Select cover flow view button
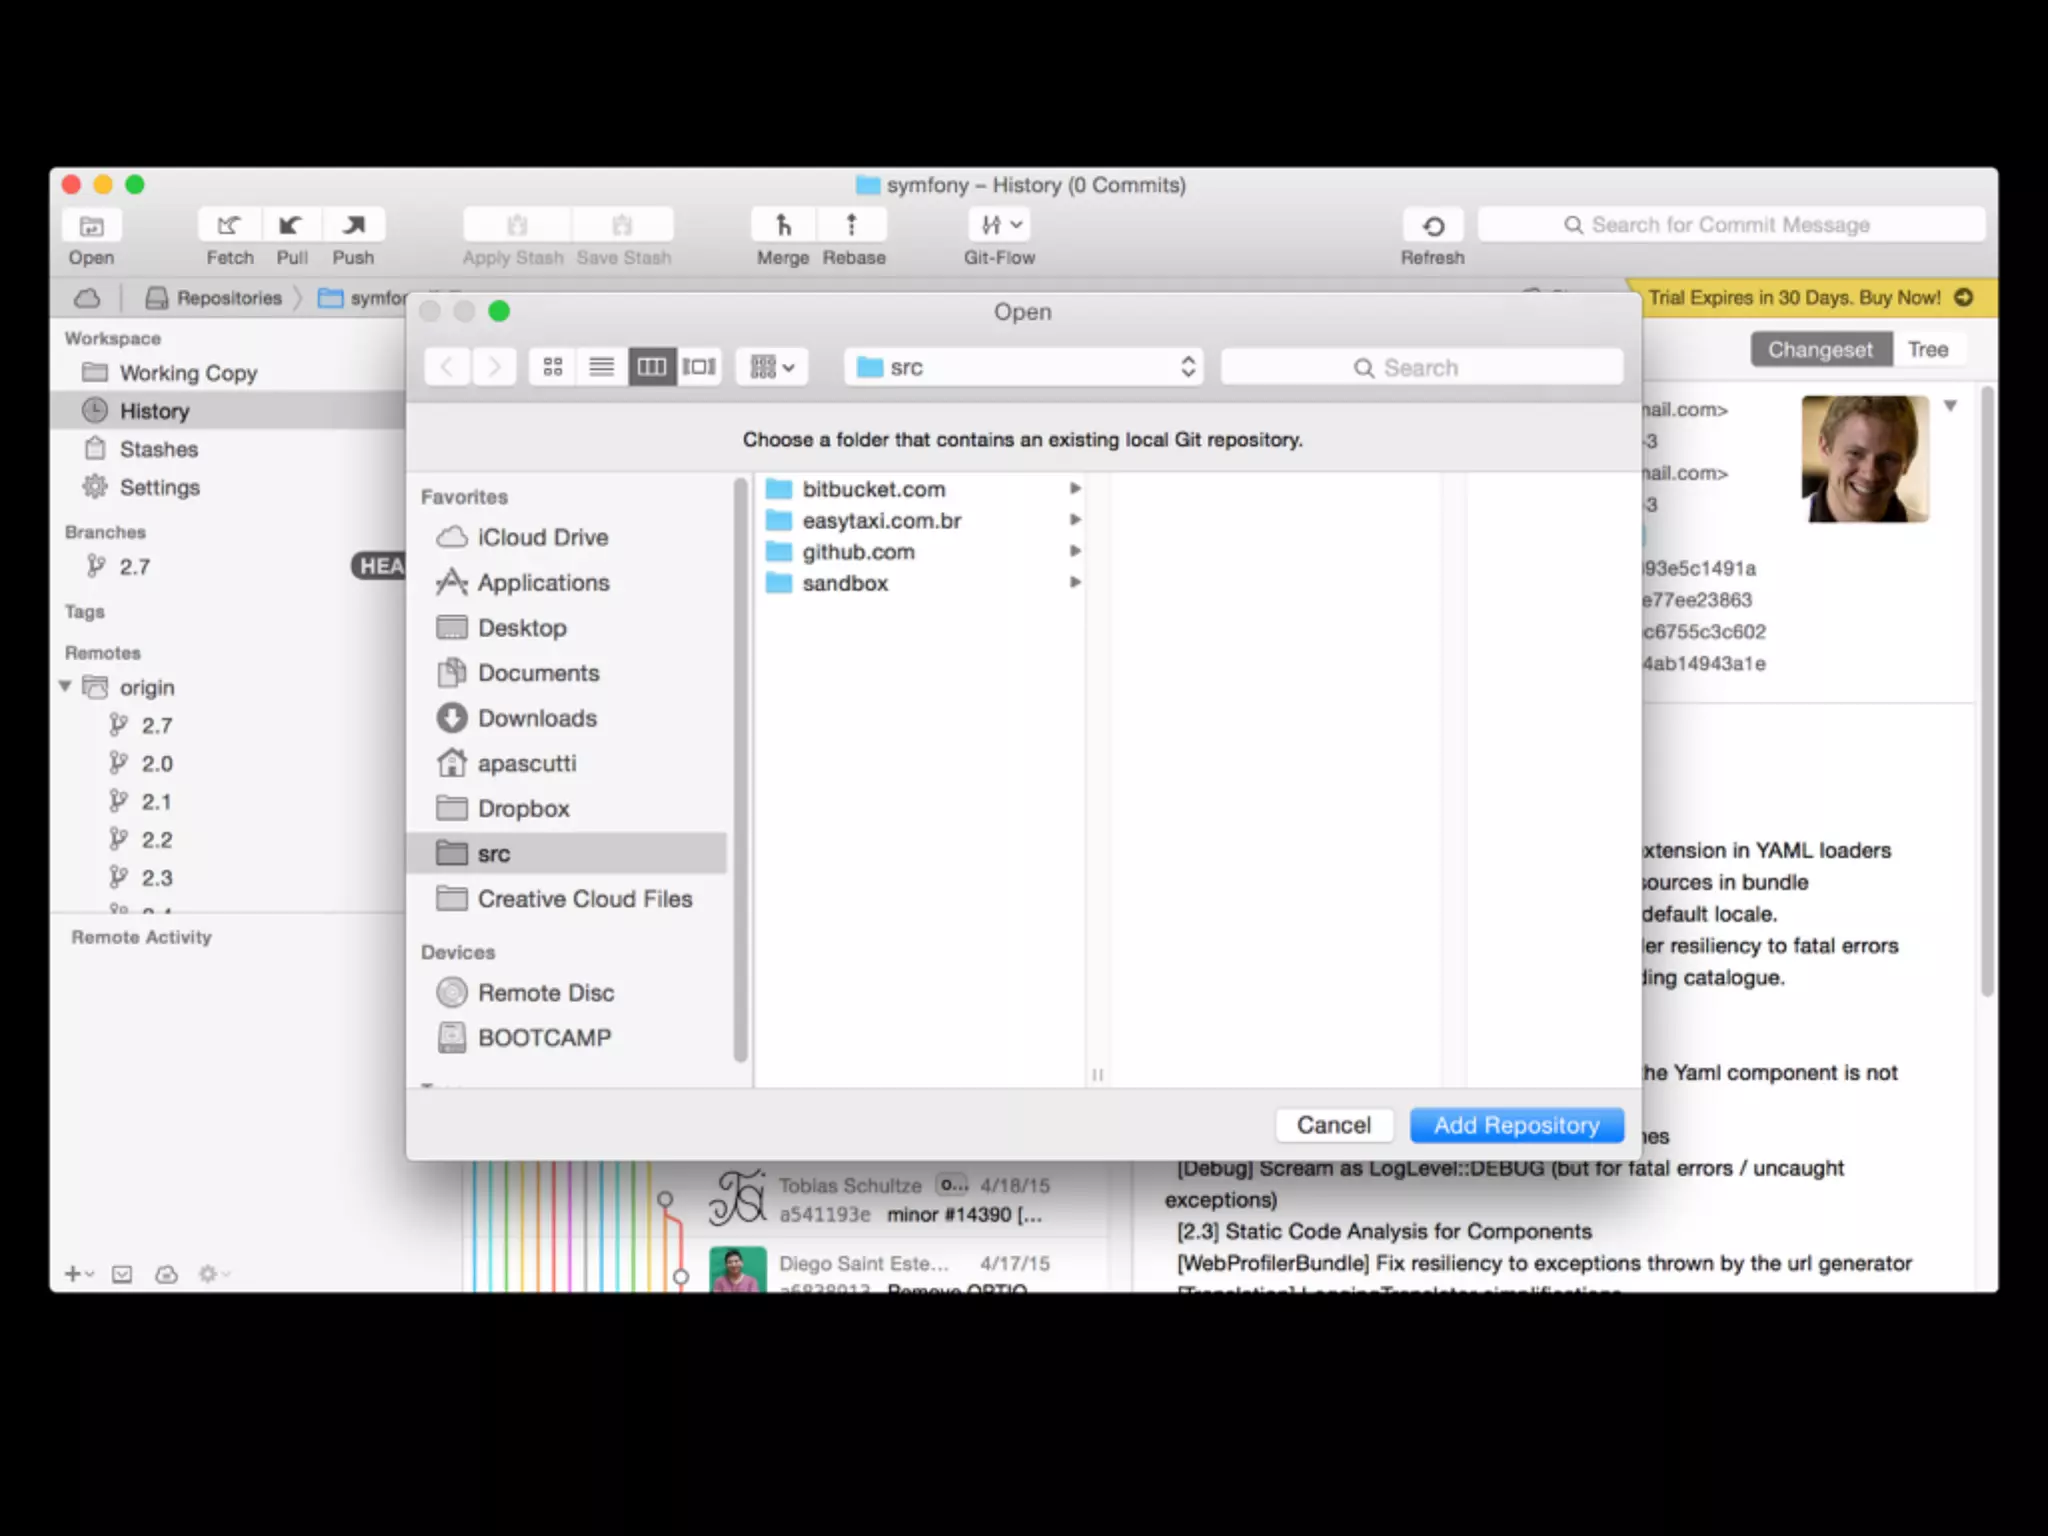The width and height of the screenshot is (2048, 1536). click(x=699, y=367)
